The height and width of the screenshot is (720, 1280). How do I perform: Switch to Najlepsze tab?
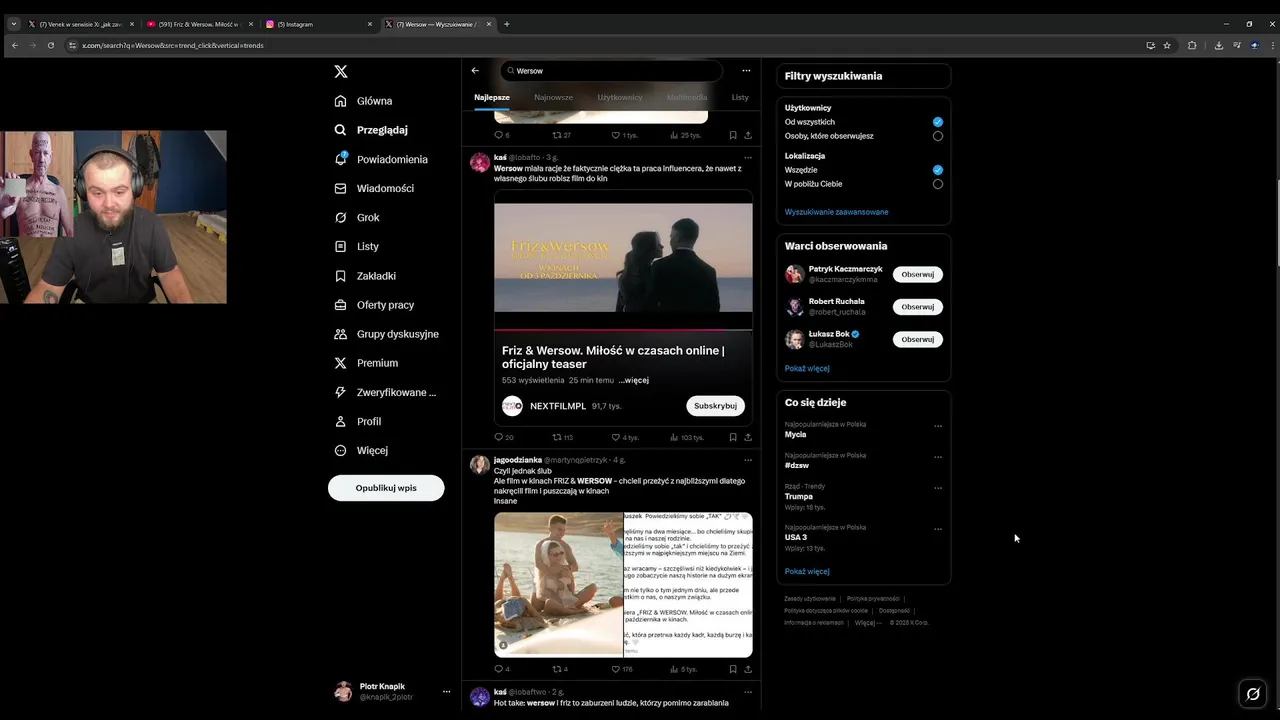[492, 97]
